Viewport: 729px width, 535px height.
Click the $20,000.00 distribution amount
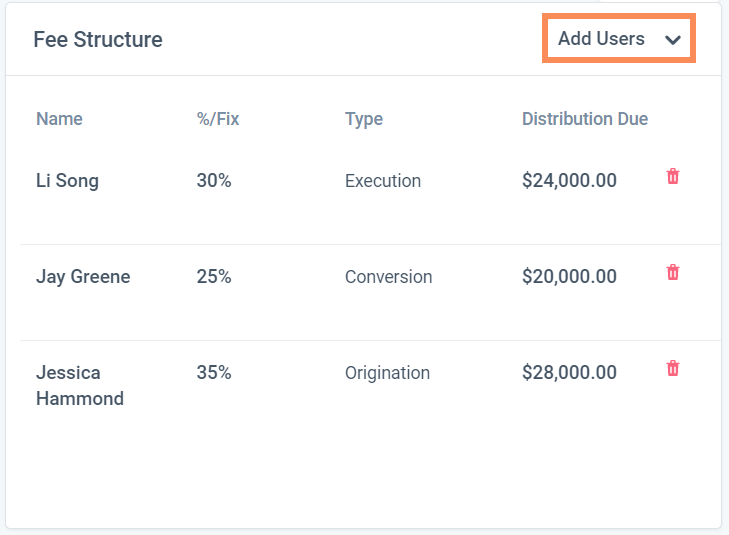[569, 277]
